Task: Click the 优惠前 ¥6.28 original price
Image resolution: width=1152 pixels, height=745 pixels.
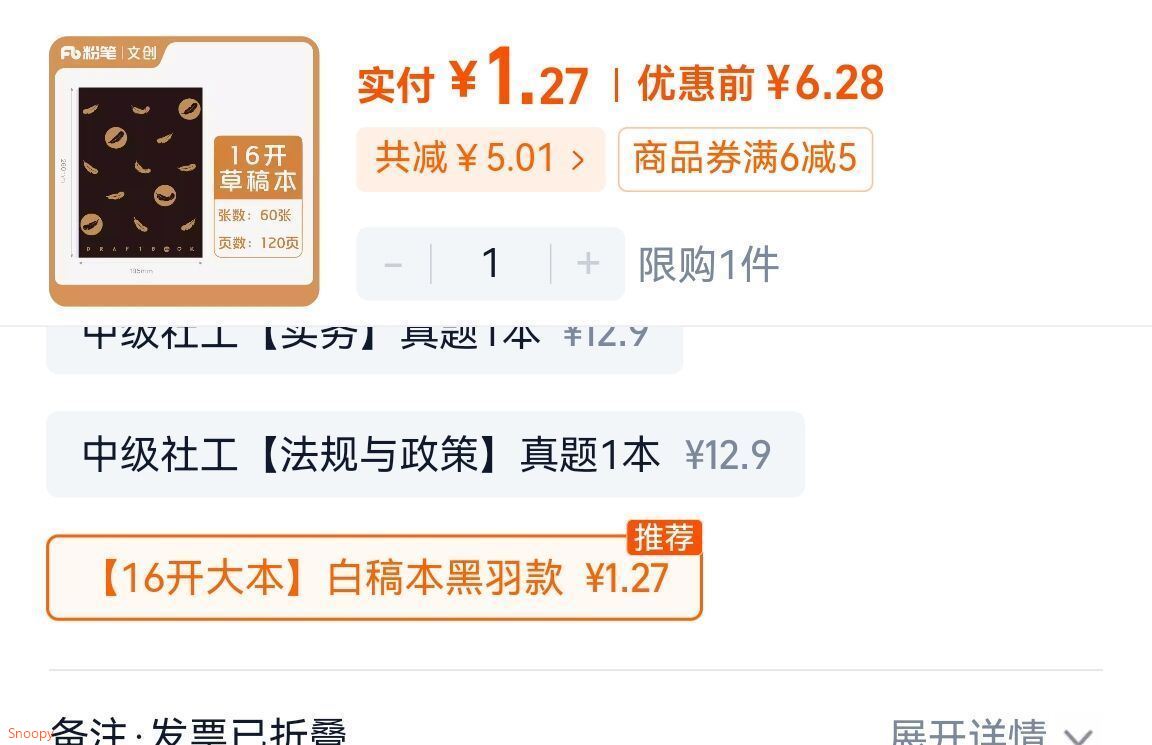Action: (x=760, y=82)
